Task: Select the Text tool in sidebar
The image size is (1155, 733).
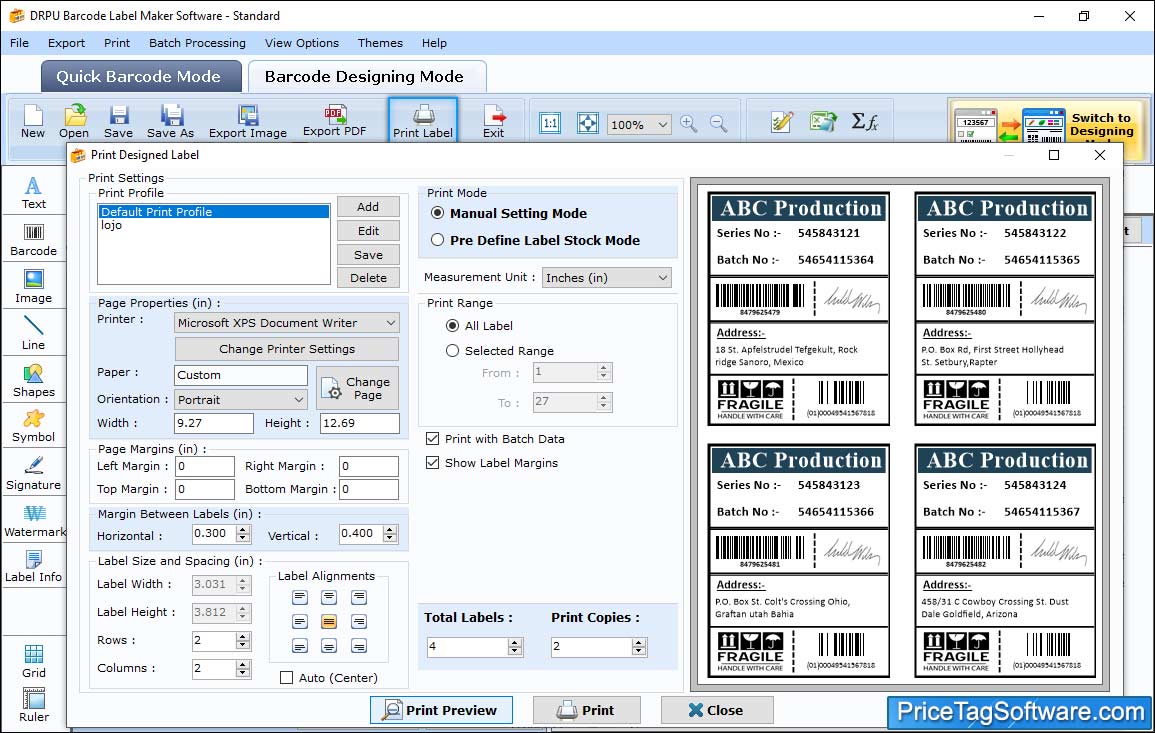Action: 33,193
